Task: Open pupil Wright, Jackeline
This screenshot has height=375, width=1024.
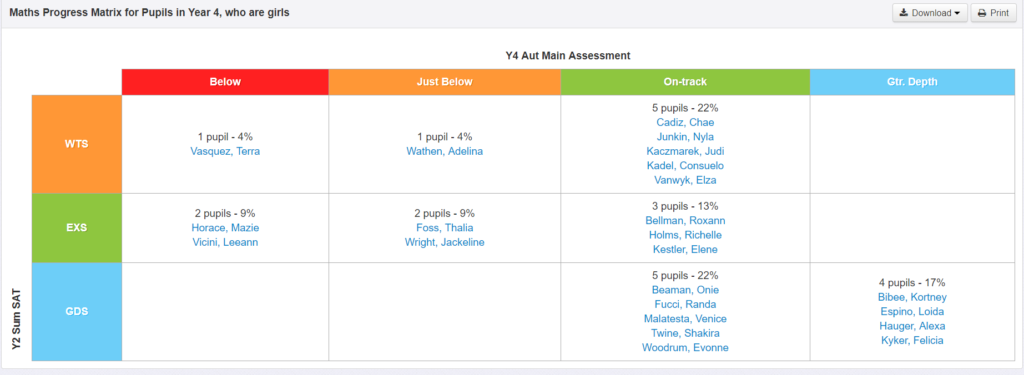Action: [x=445, y=242]
